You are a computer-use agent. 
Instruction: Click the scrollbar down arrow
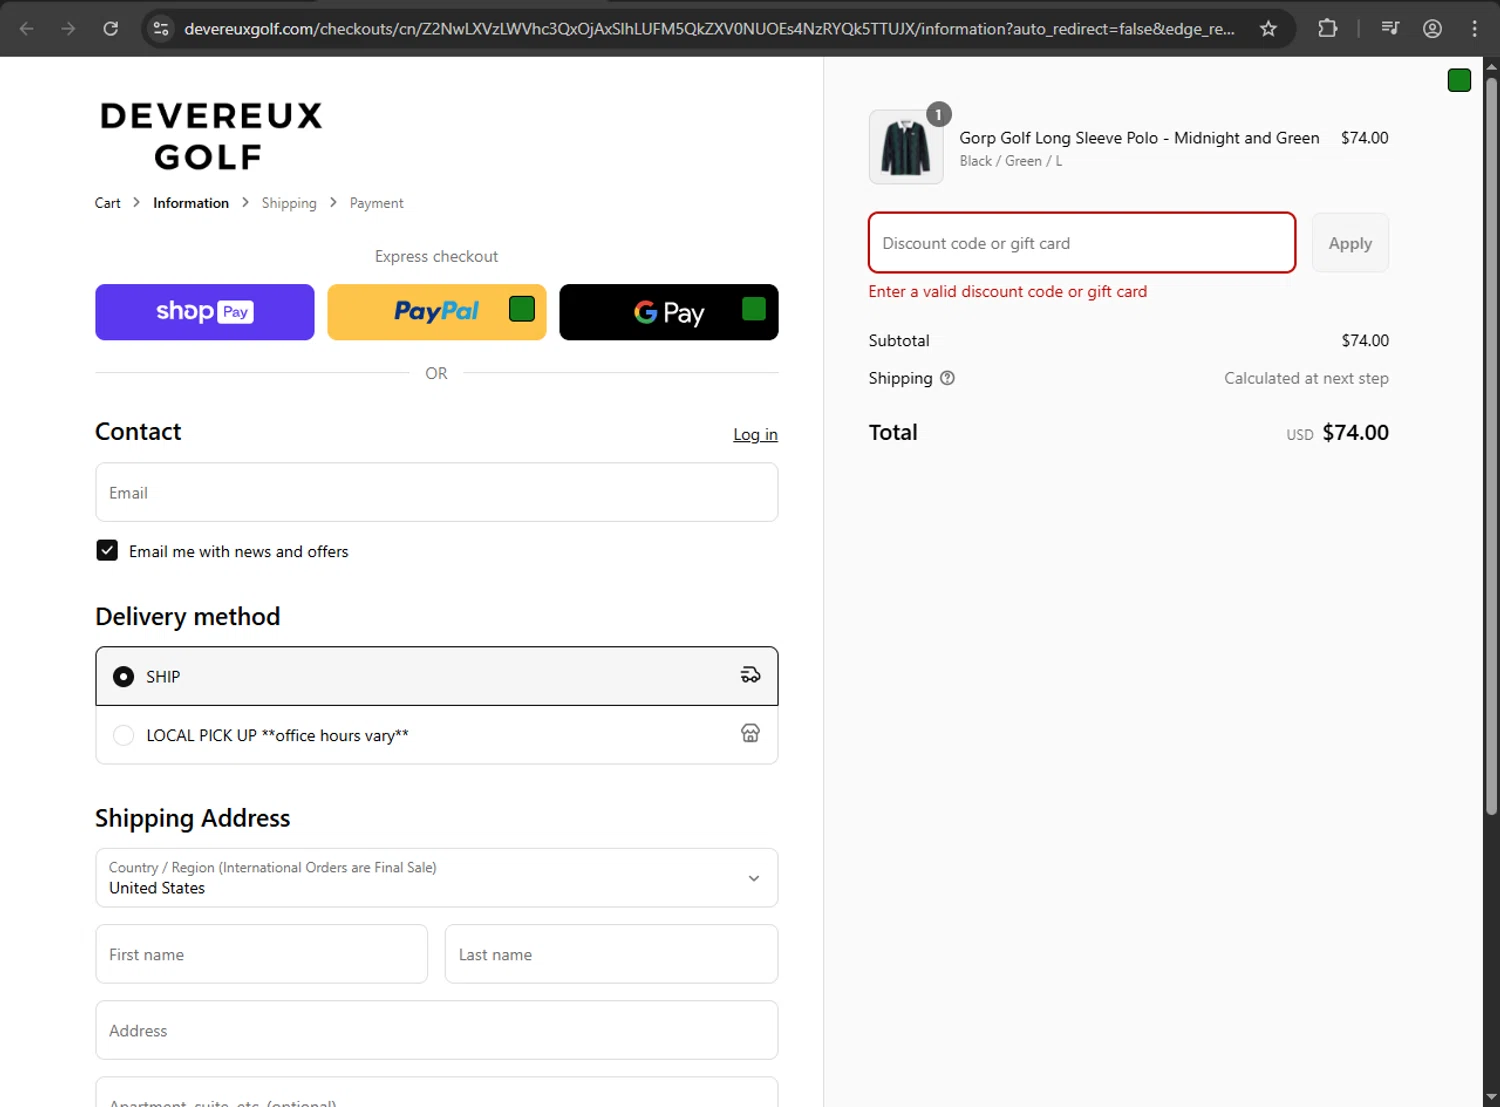(1491, 1097)
